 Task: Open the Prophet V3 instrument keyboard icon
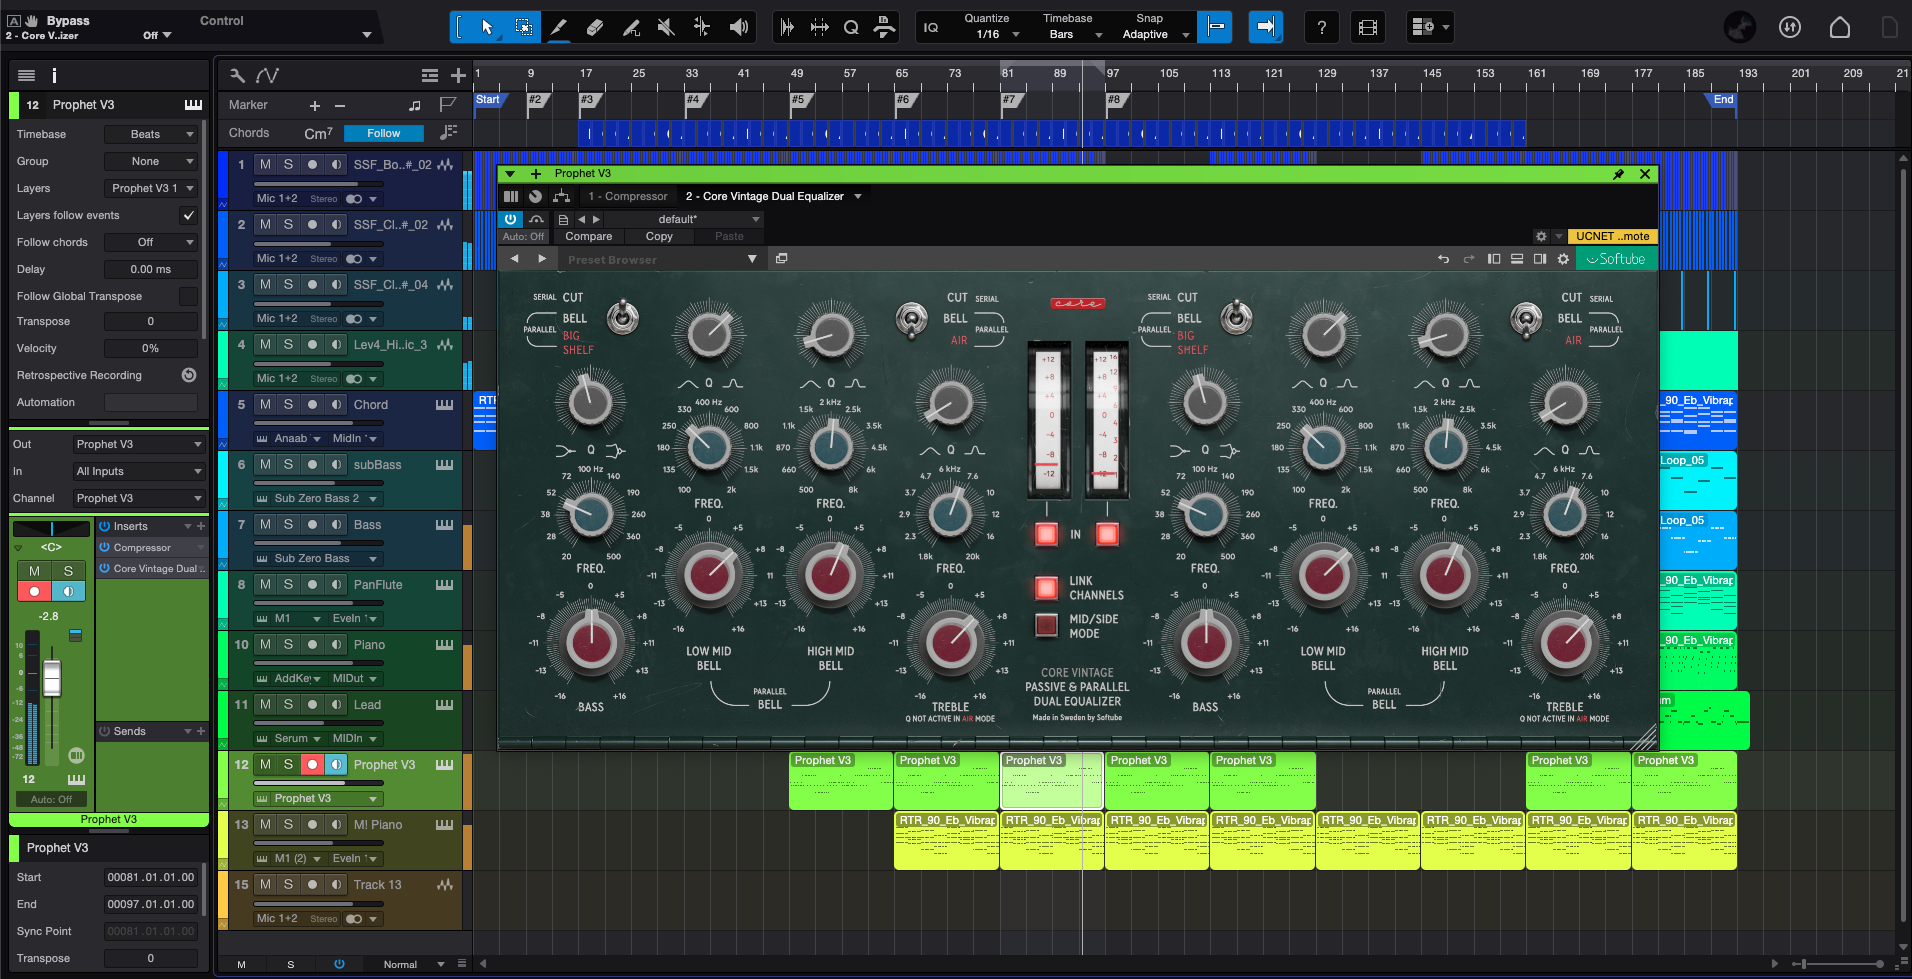193,105
